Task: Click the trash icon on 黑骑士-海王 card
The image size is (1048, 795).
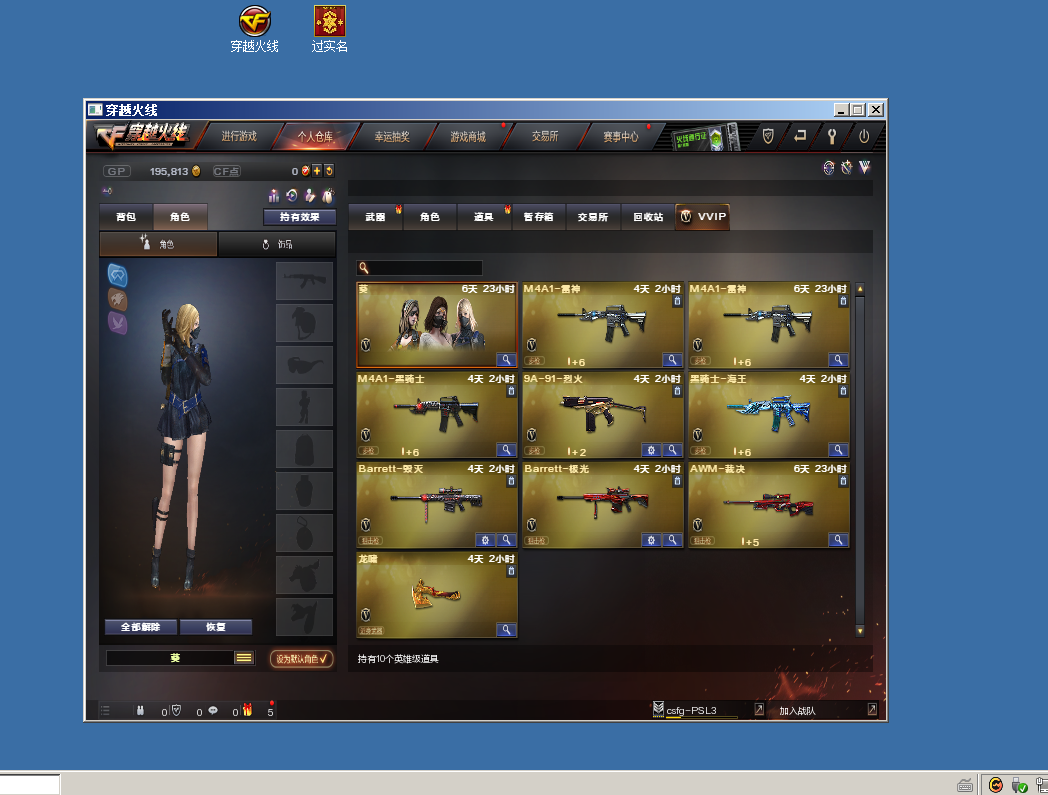Action: (843, 391)
